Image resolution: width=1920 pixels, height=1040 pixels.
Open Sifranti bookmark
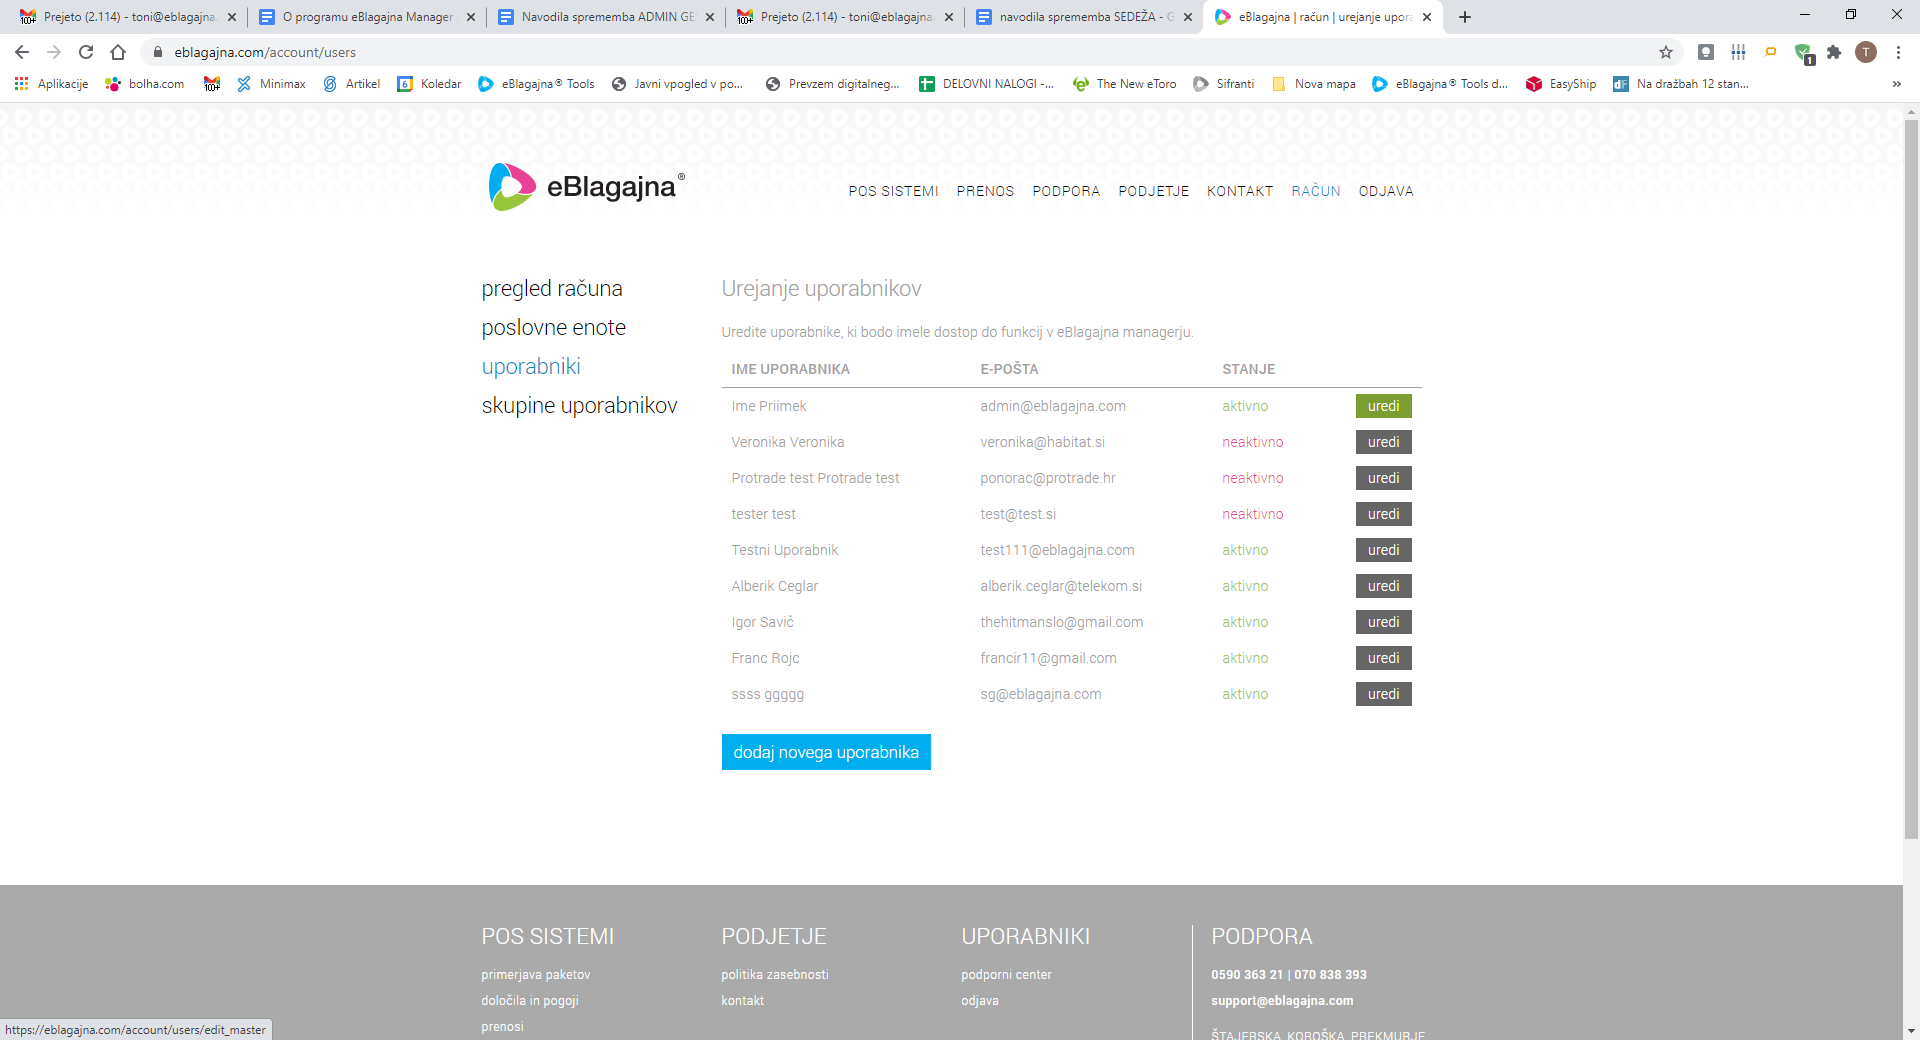click(x=1224, y=84)
